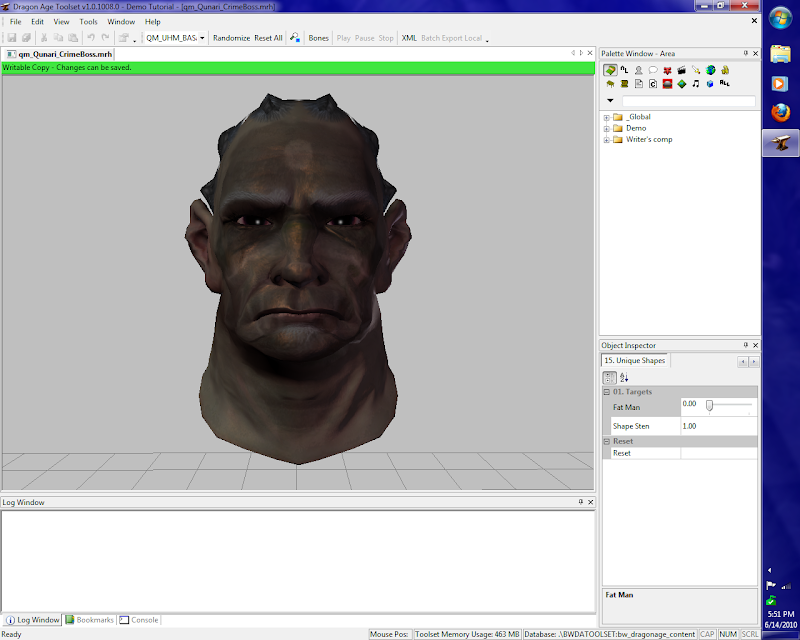
Task: Select the clapperboard cutscene palette icon
Action: (681, 70)
